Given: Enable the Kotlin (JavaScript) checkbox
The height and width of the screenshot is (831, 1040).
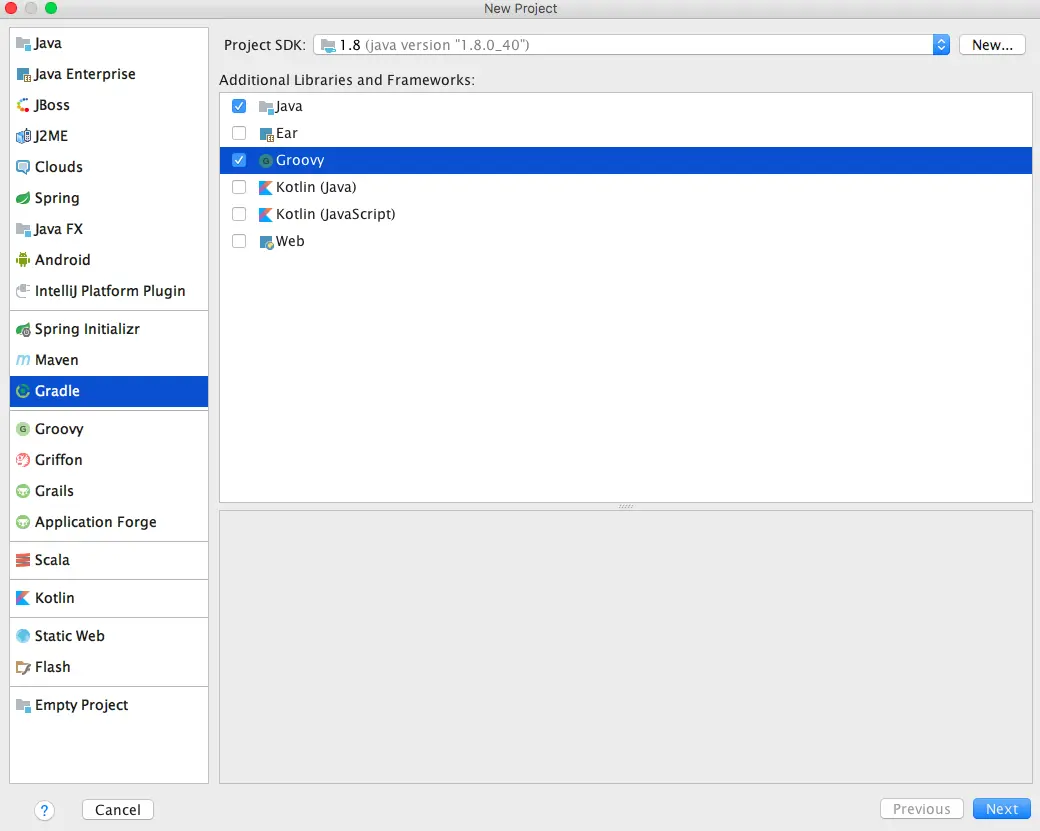Looking at the screenshot, I should click(239, 214).
